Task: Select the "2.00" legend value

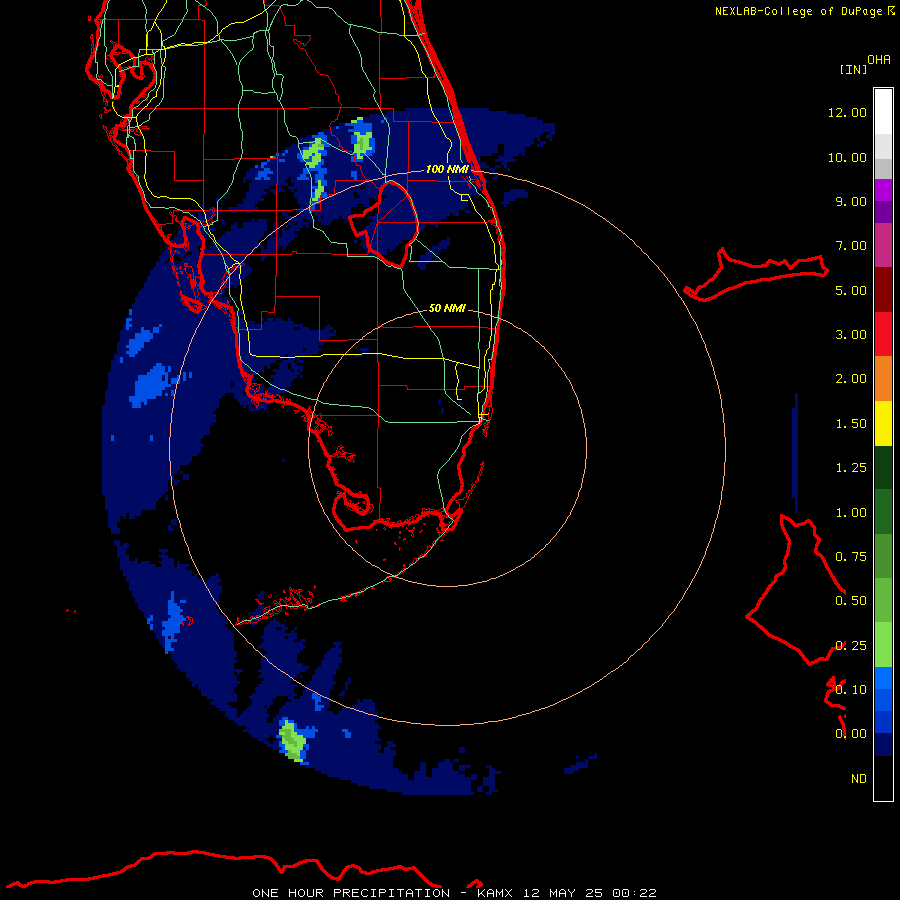Action: 851,379
